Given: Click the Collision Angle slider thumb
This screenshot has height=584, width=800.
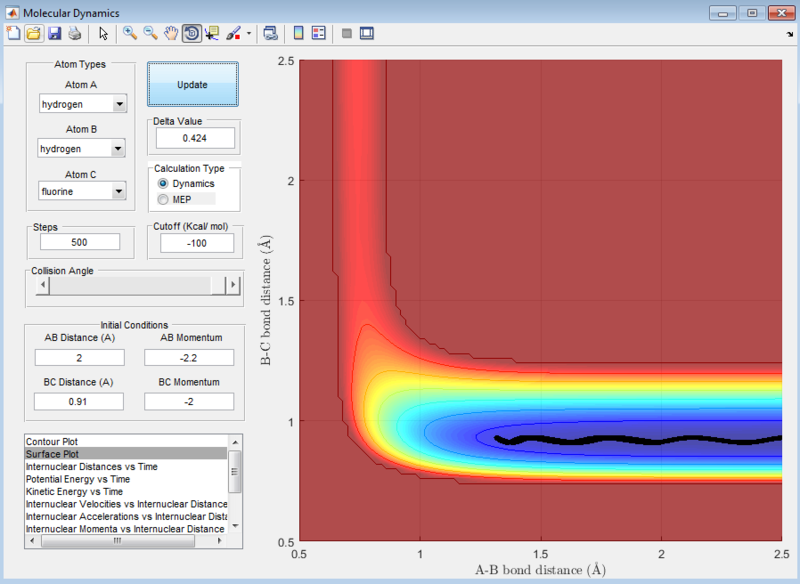Looking at the screenshot, I should (218, 285).
